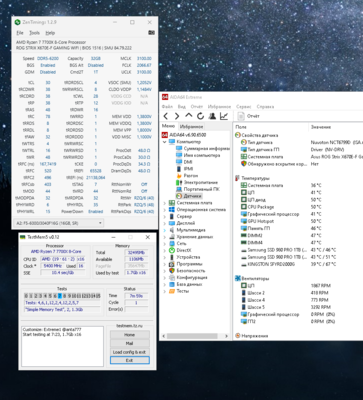Expand the Мультимедиа tree node
Viewport: 363px width, 400px height.
click(x=164, y=230)
